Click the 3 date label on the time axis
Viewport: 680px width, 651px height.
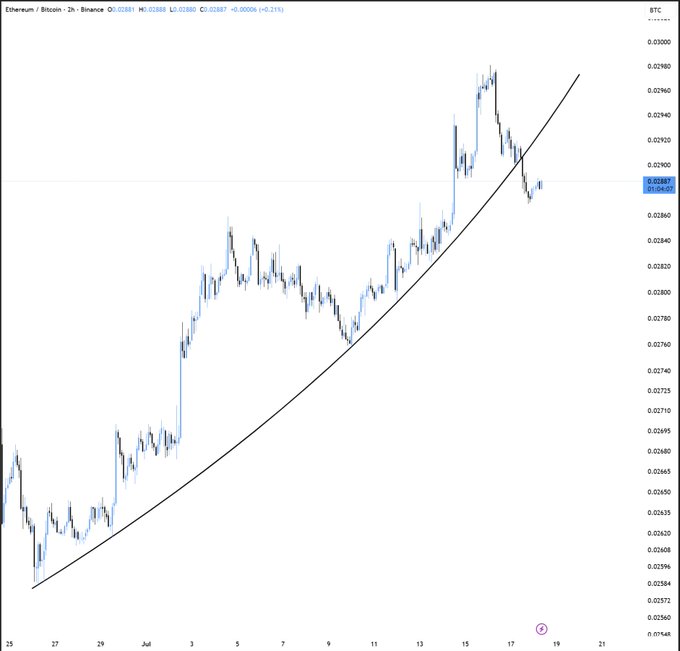(192, 644)
